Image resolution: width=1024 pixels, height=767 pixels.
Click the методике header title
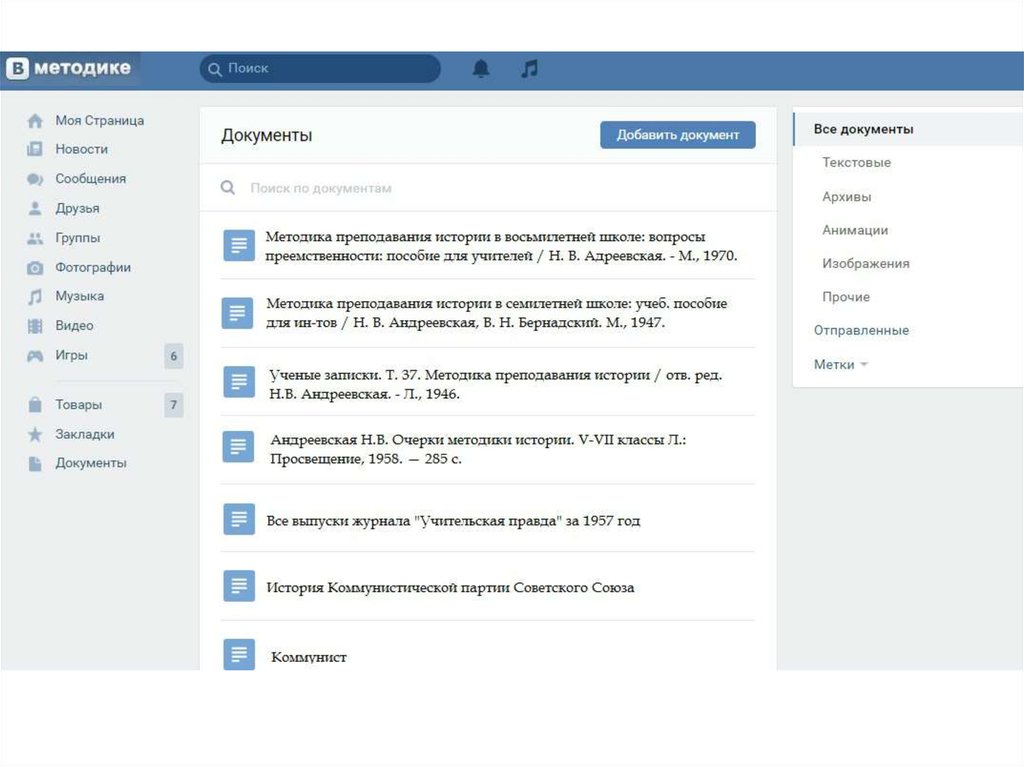82,68
